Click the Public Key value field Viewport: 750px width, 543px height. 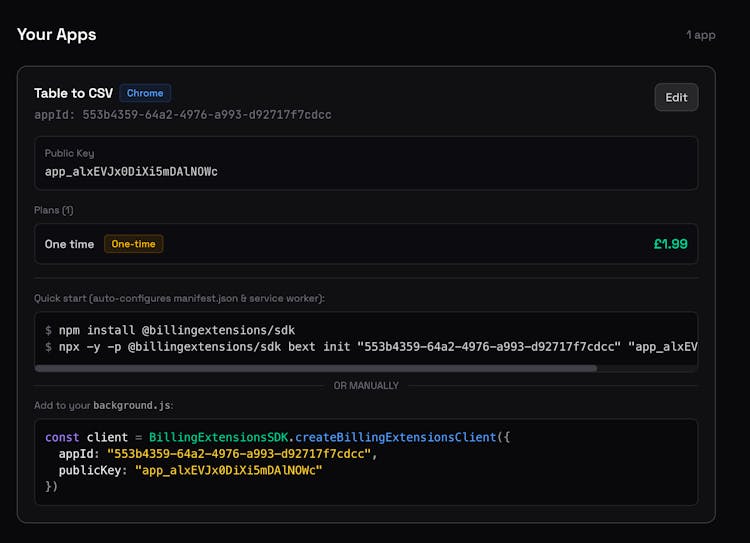coord(131,172)
